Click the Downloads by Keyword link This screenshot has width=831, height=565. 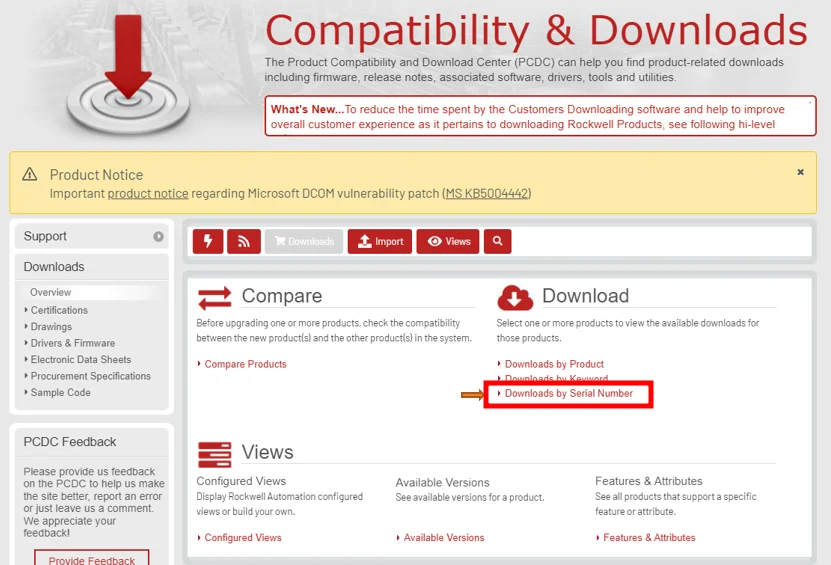[x=556, y=378]
